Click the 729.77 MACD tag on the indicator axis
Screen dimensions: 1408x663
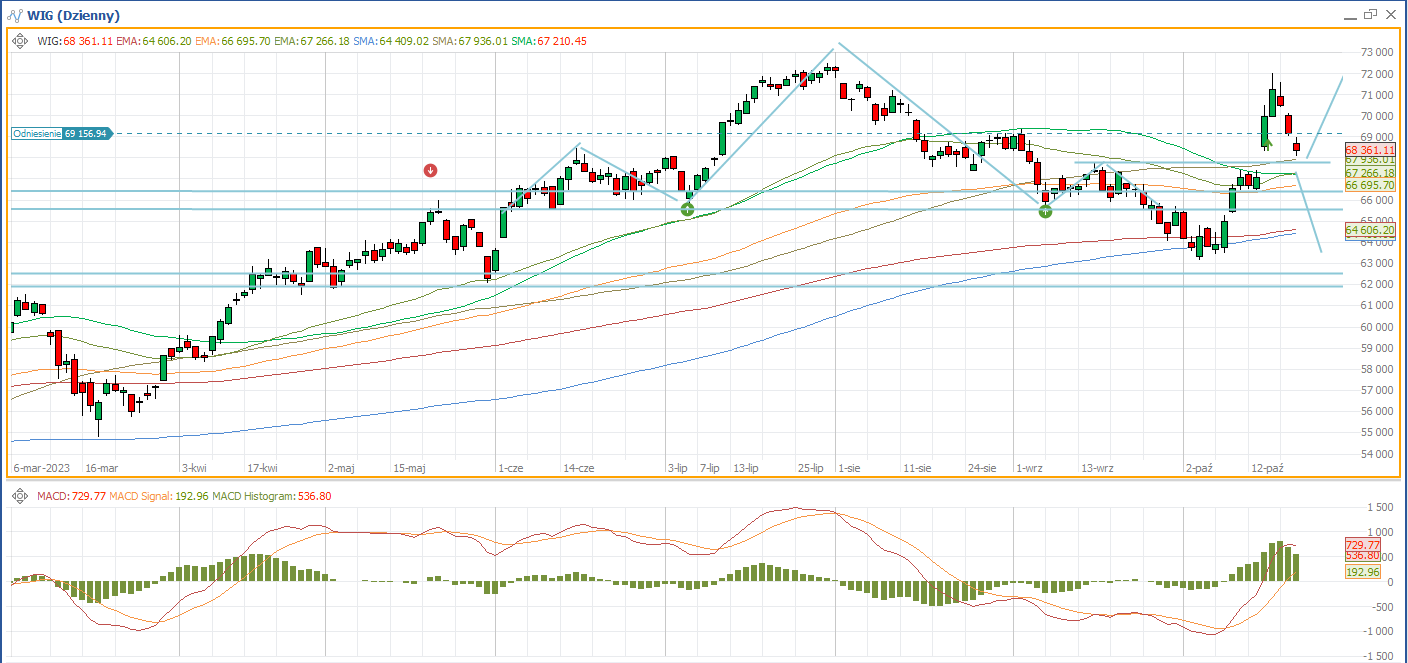click(1363, 544)
